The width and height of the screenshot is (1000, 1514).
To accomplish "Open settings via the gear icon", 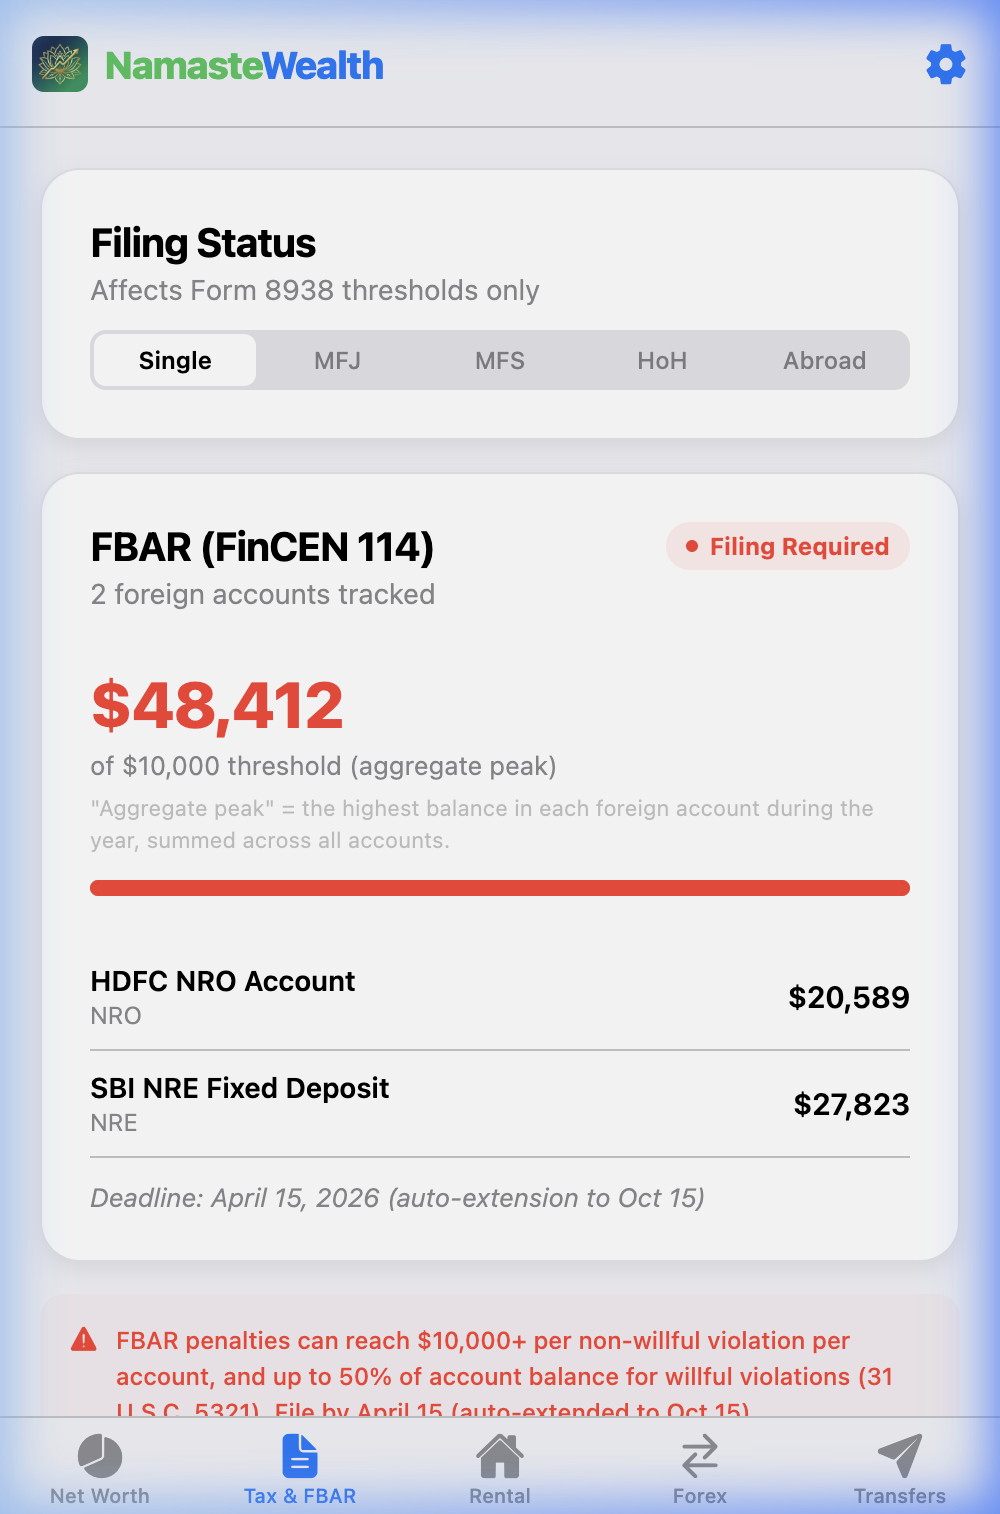I will pyautogui.click(x=945, y=65).
